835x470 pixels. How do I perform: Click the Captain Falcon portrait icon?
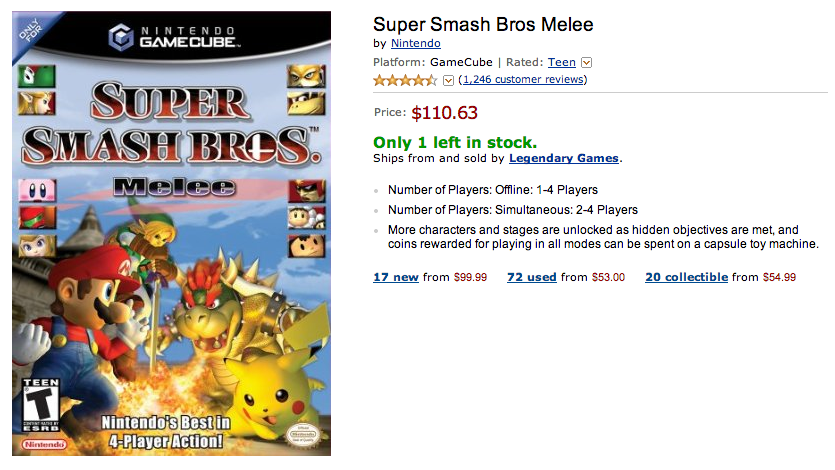(x=307, y=191)
